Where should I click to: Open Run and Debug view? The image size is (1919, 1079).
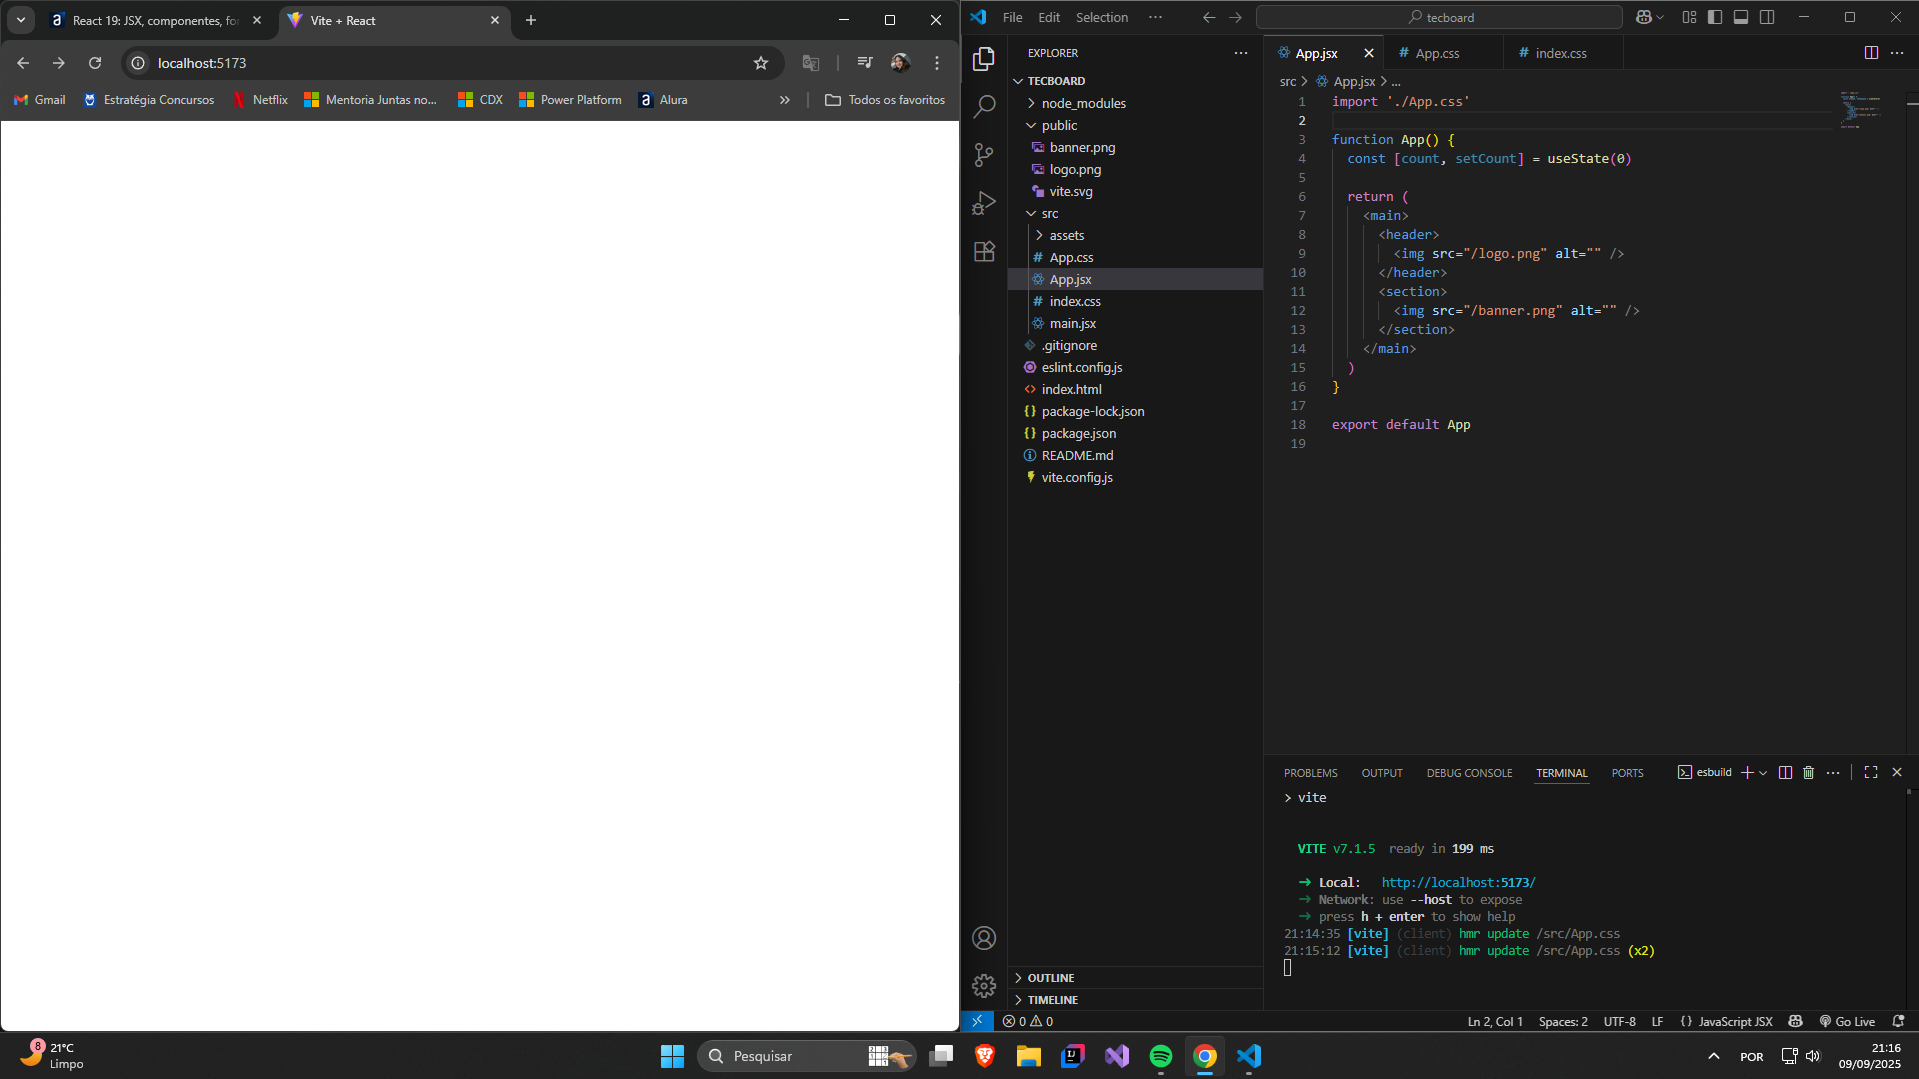[x=984, y=203]
